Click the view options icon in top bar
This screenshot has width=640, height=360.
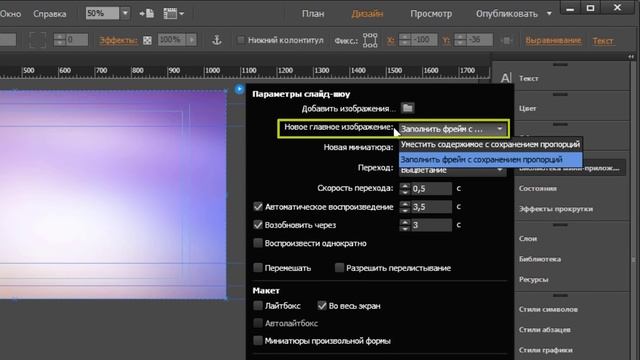[x=173, y=14]
